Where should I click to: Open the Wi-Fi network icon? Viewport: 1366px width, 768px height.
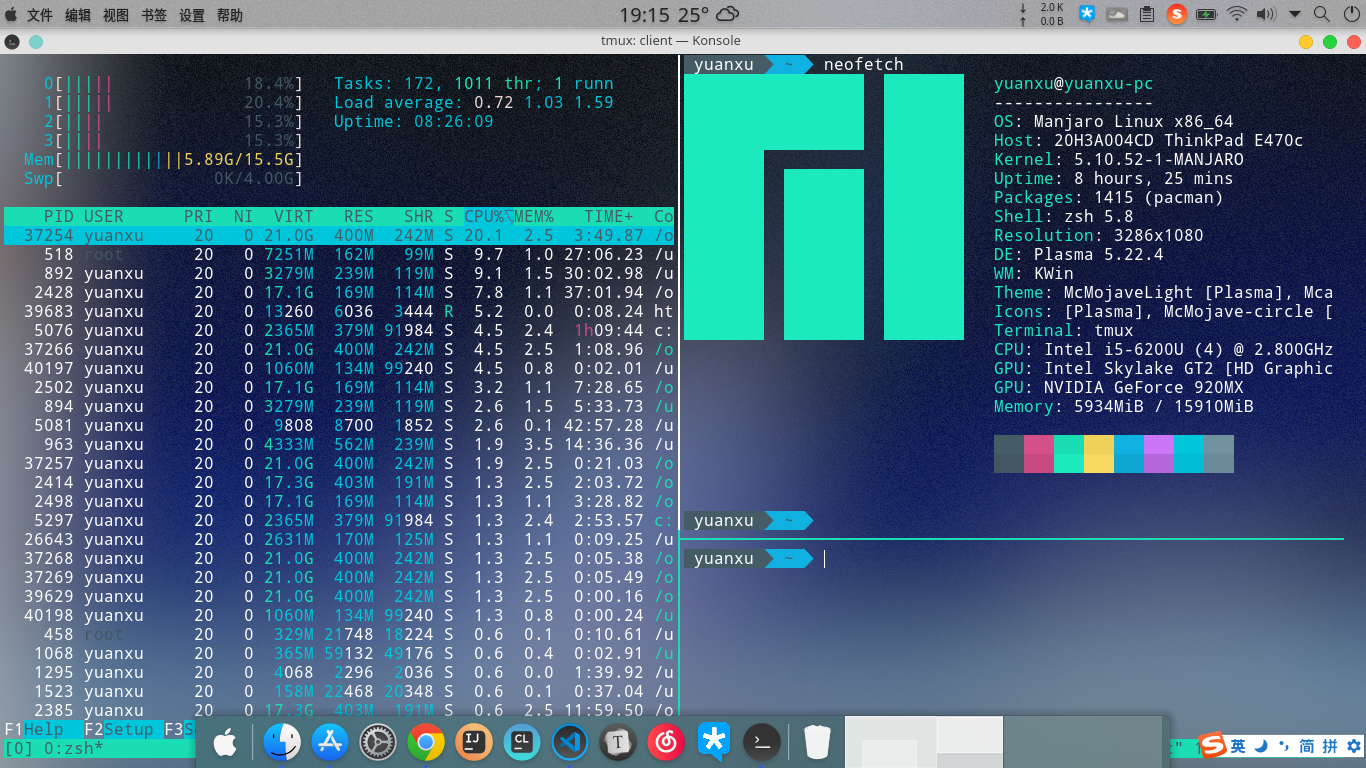[1237, 14]
